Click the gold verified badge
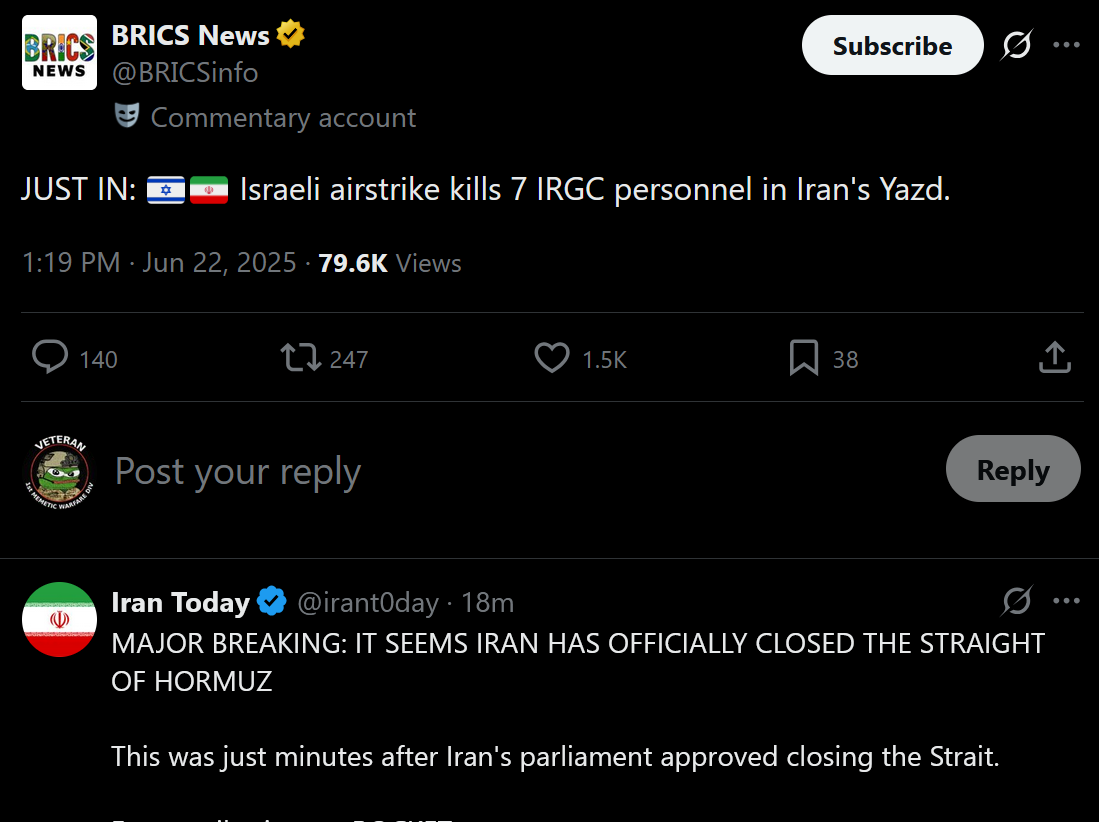Image resolution: width=1099 pixels, height=822 pixels. (290, 34)
